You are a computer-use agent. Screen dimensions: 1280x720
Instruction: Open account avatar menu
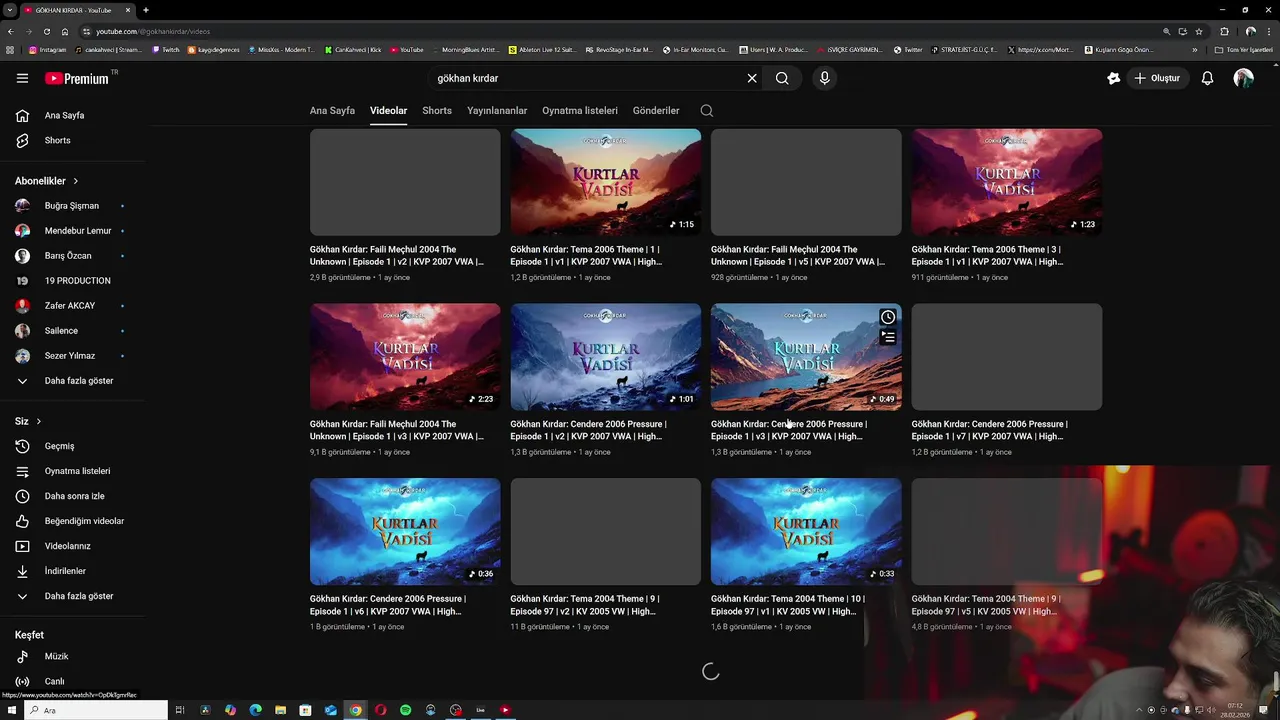(x=1243, y=78)
